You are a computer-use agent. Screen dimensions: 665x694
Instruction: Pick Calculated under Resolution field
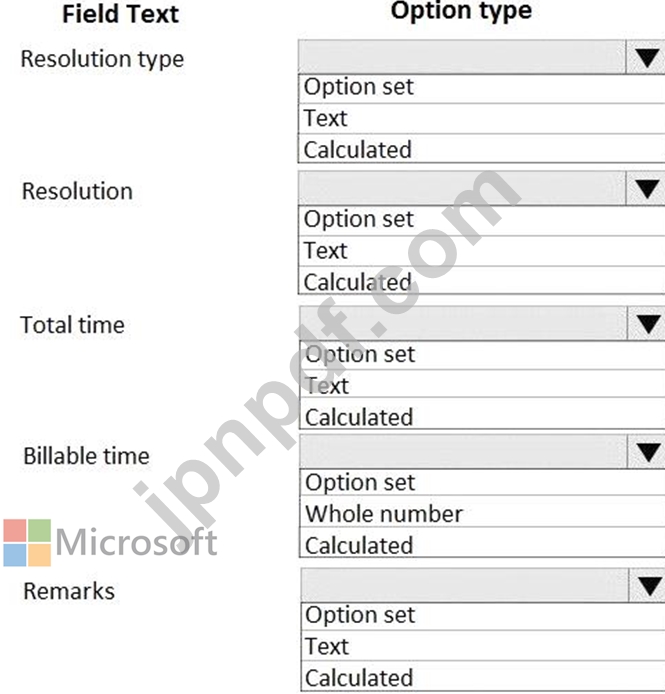coord(482,280)
